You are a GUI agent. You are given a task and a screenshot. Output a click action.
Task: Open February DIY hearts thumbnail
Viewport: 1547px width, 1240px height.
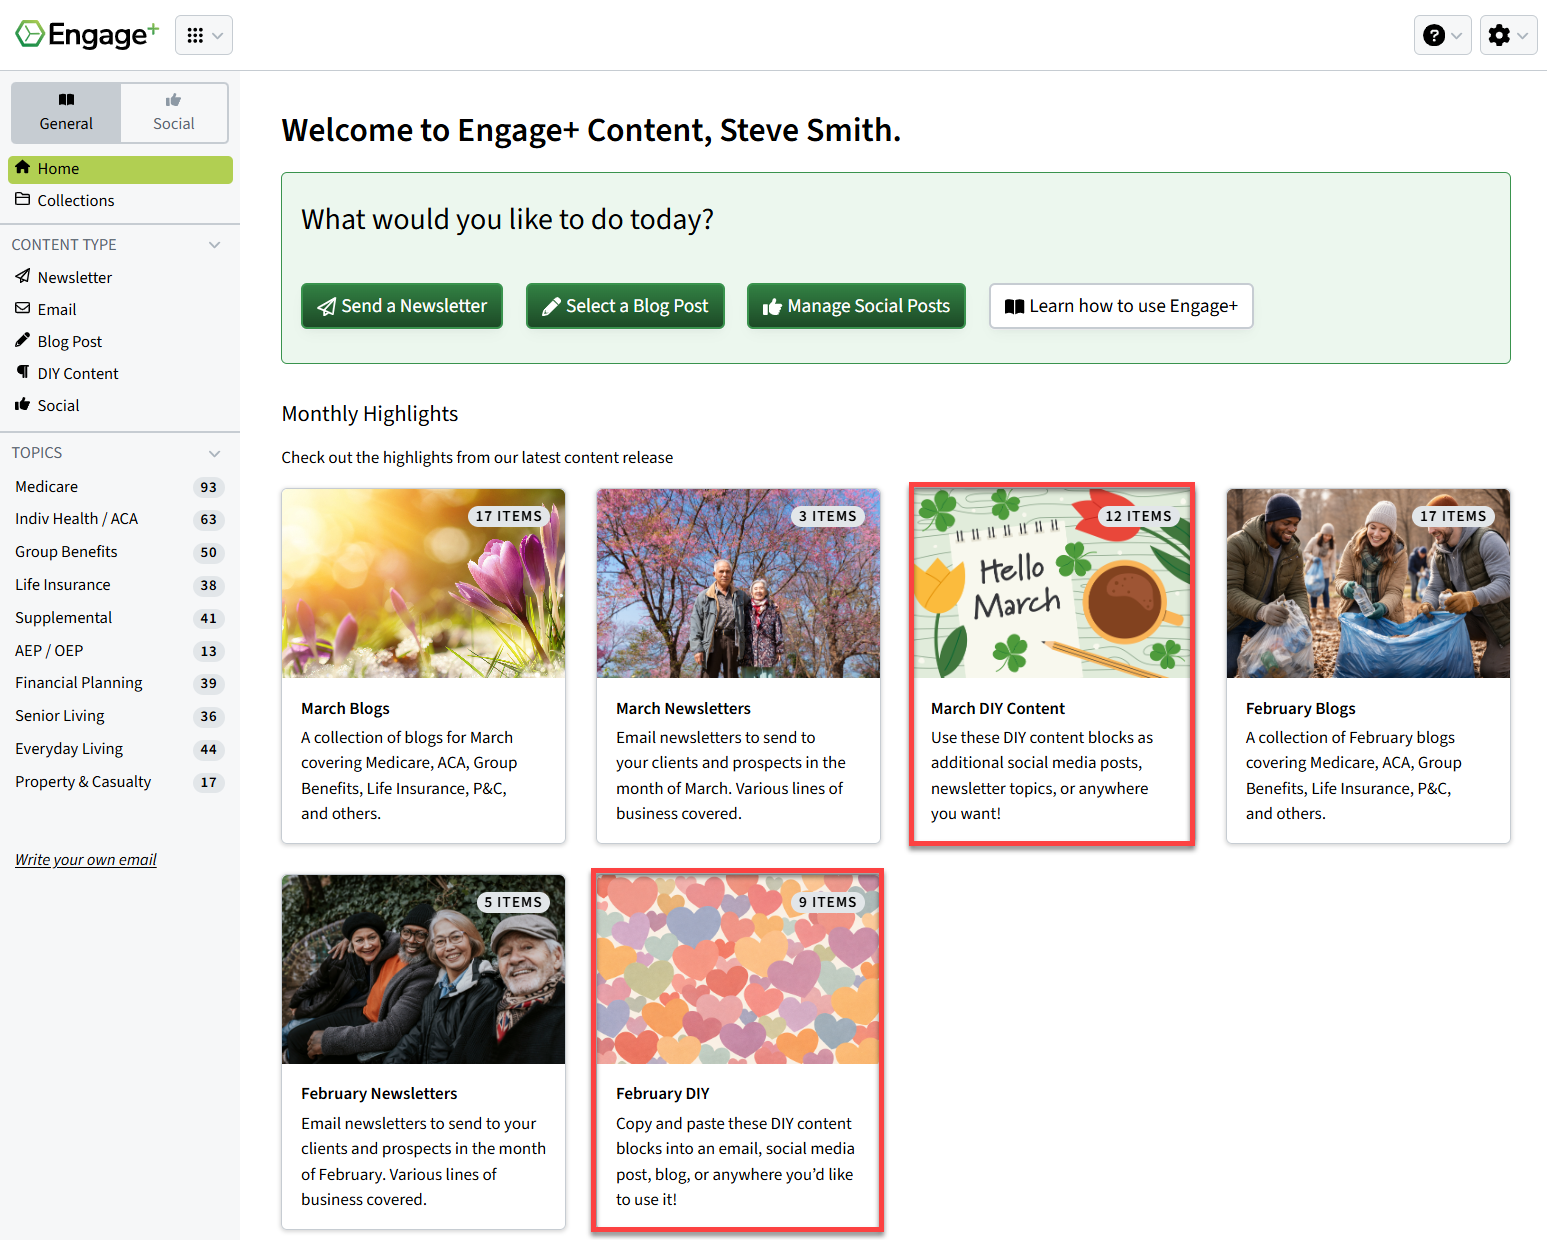click(738, 969)
